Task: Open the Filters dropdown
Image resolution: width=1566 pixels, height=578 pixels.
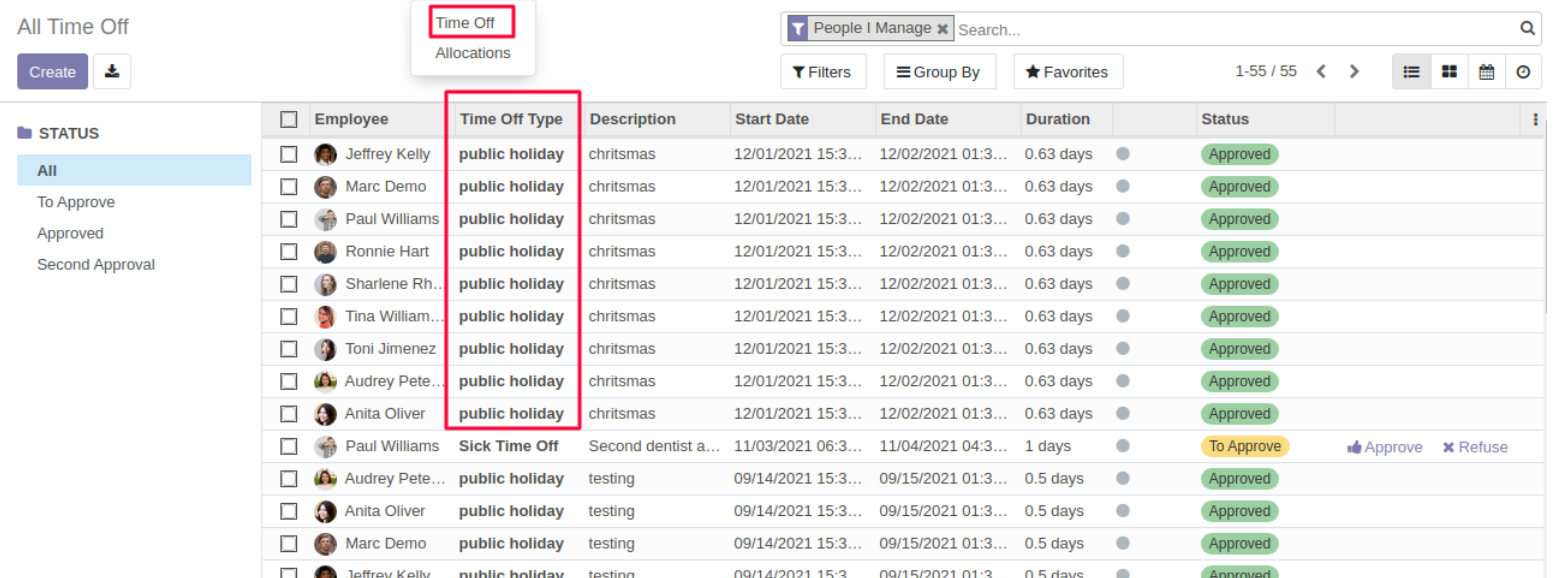Action: click(821, 72)
